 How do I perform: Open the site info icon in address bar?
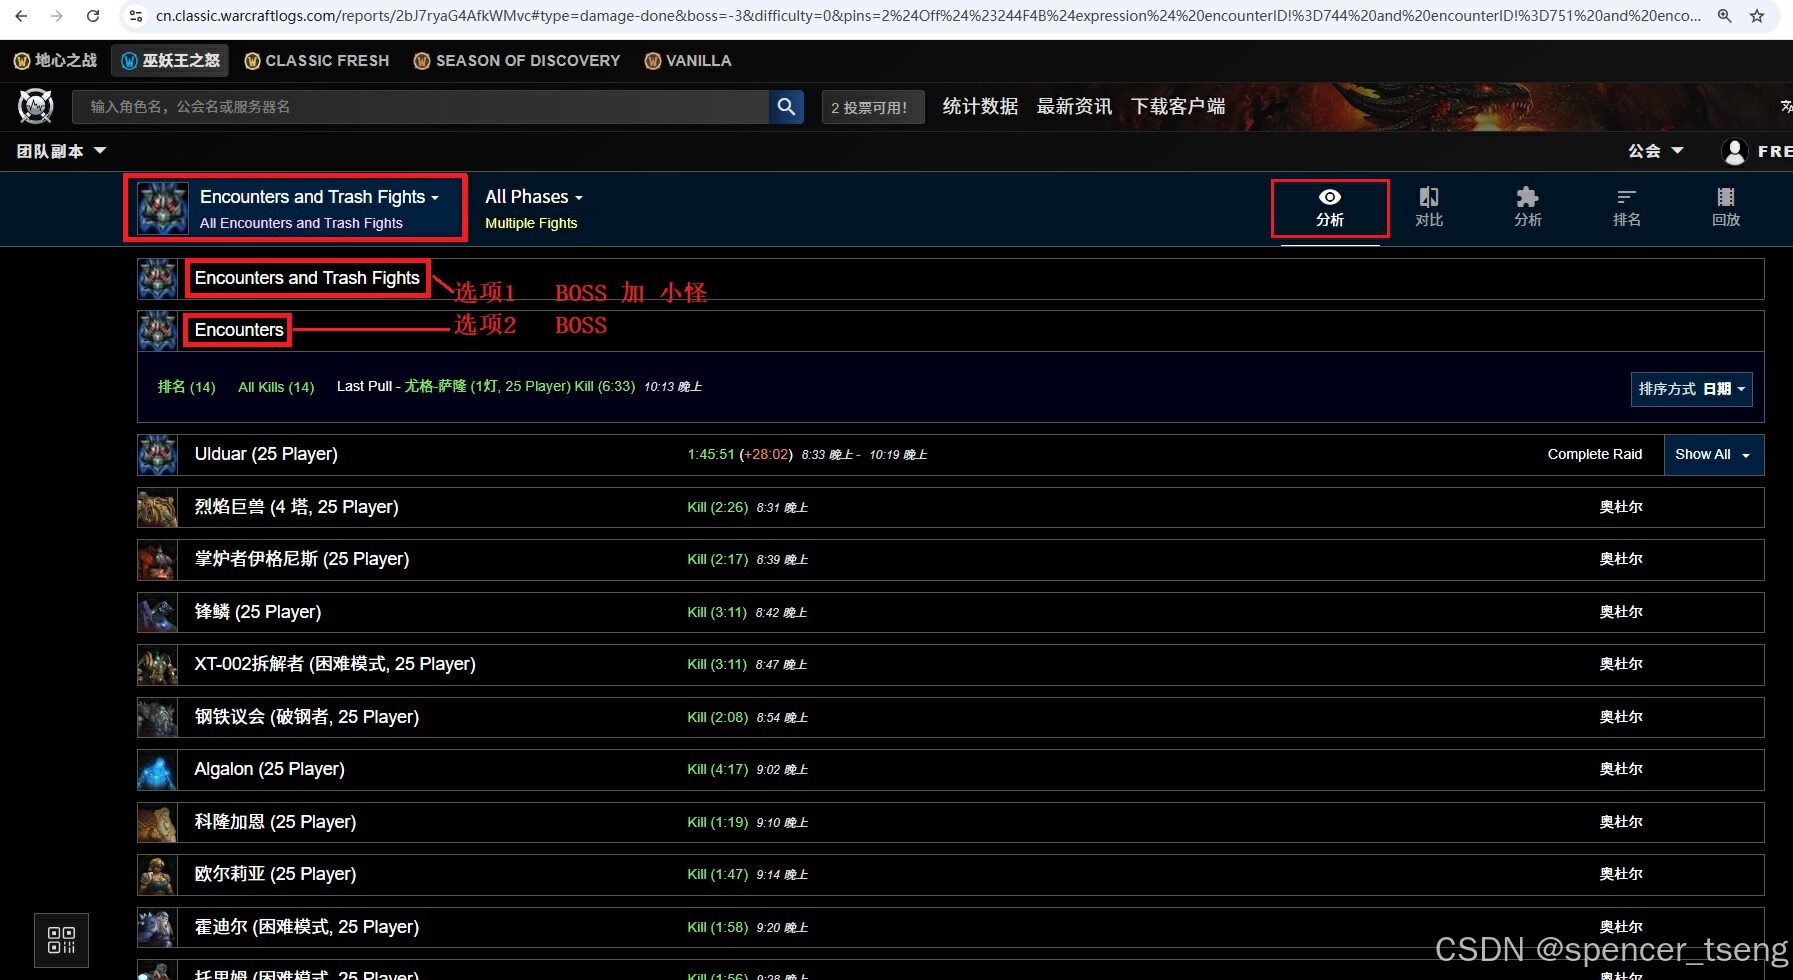(x=137, y=16)
